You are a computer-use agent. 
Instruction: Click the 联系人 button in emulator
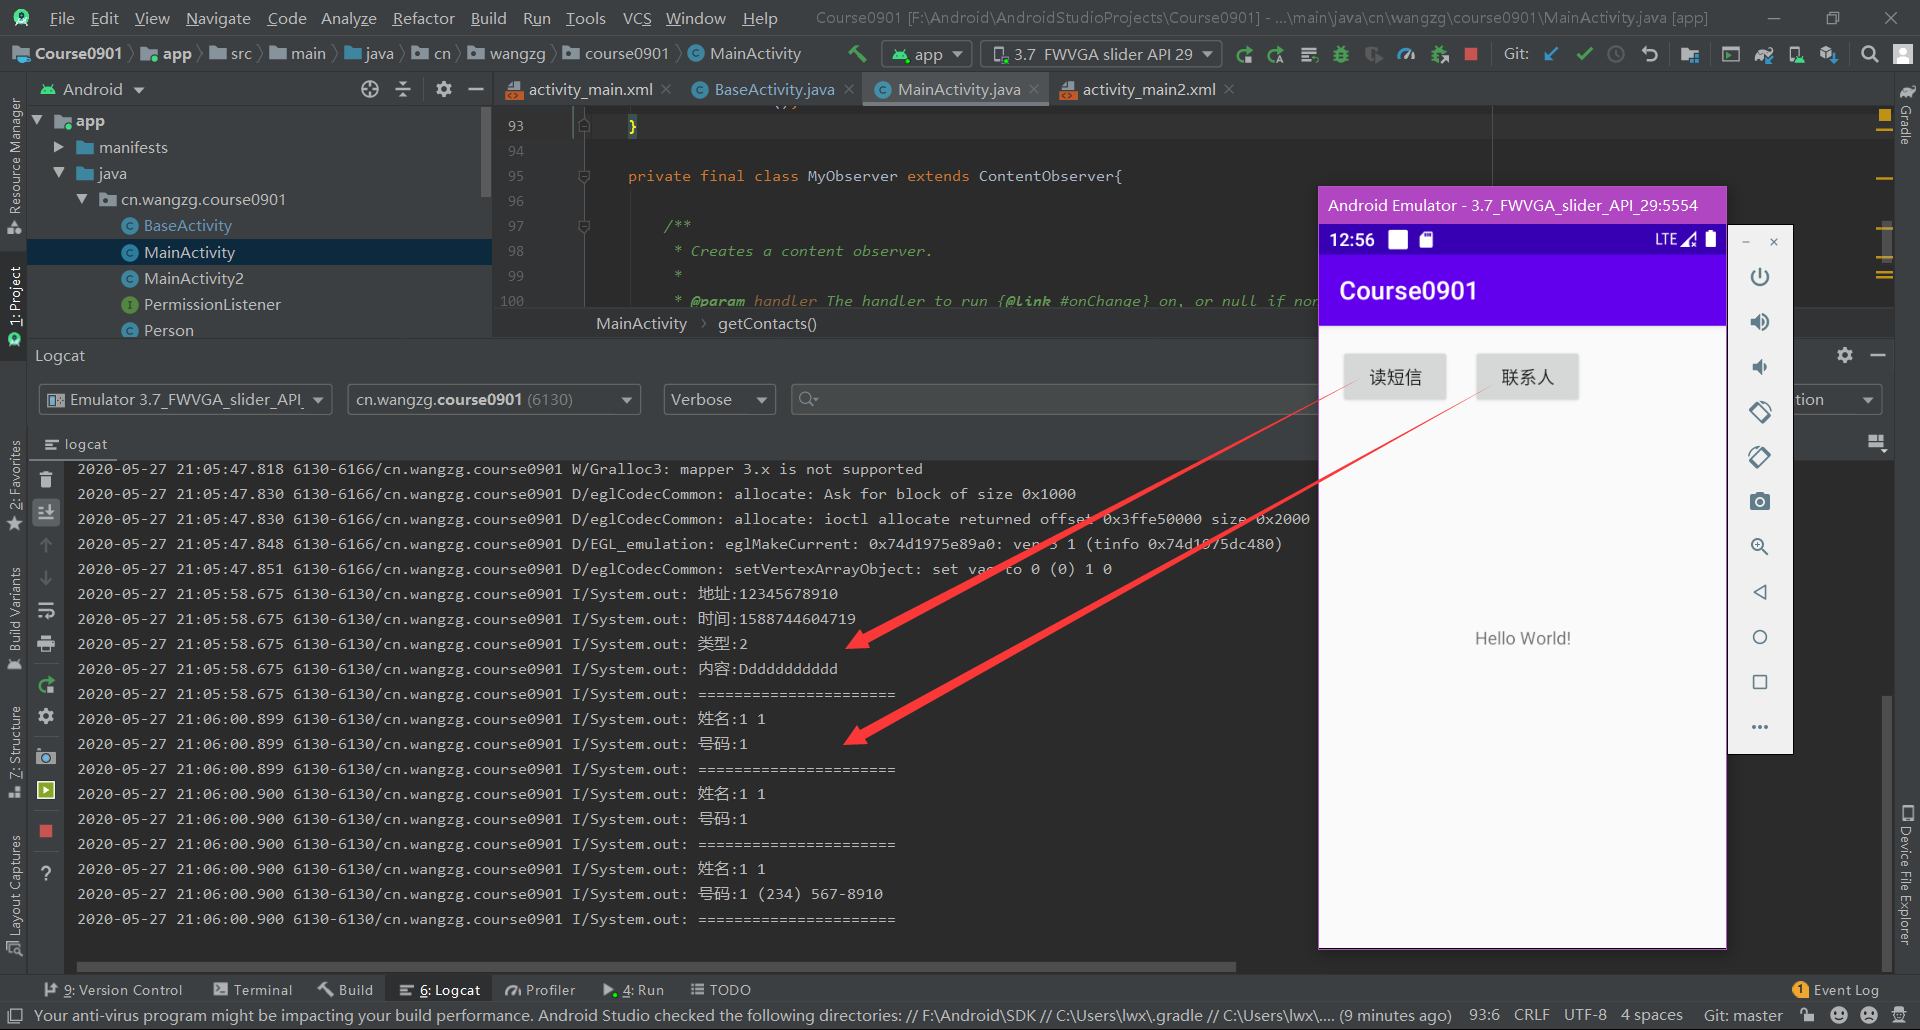click(x=1527, y=377)
